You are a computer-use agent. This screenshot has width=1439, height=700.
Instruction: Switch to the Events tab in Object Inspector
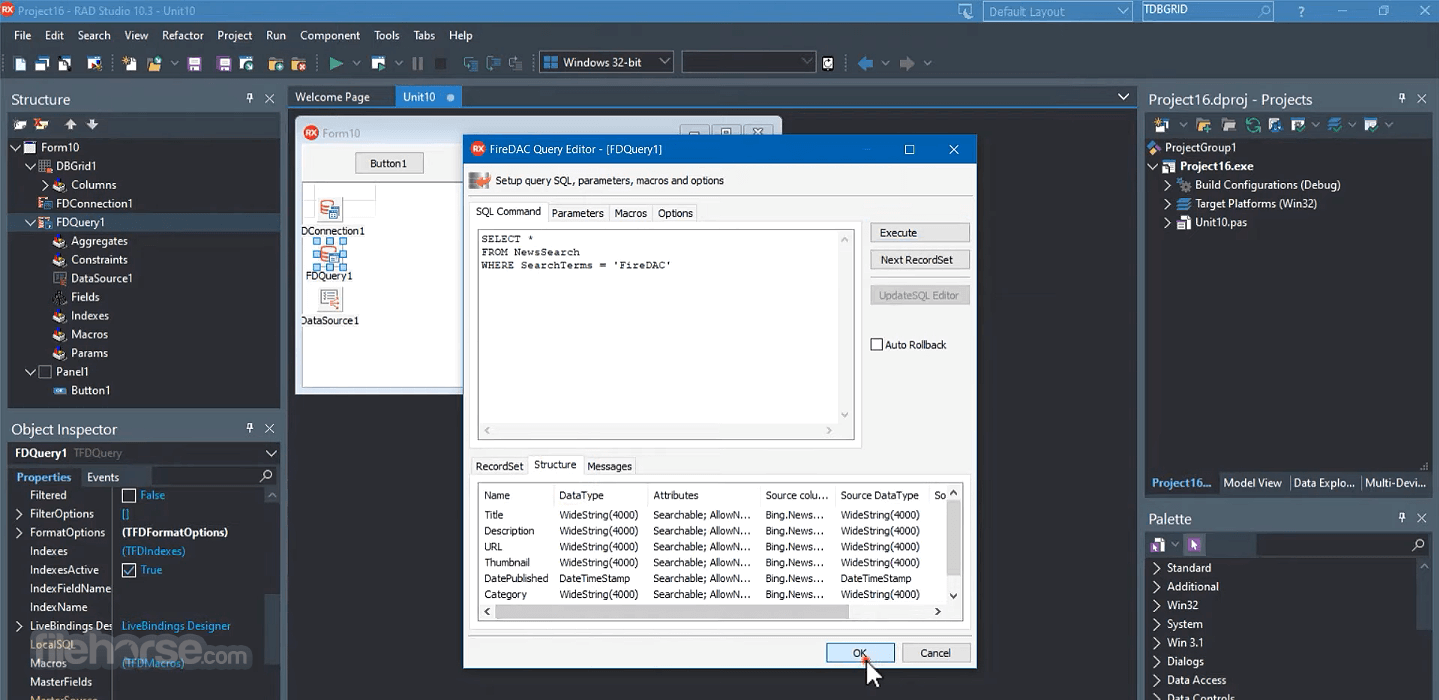point(103,477)
